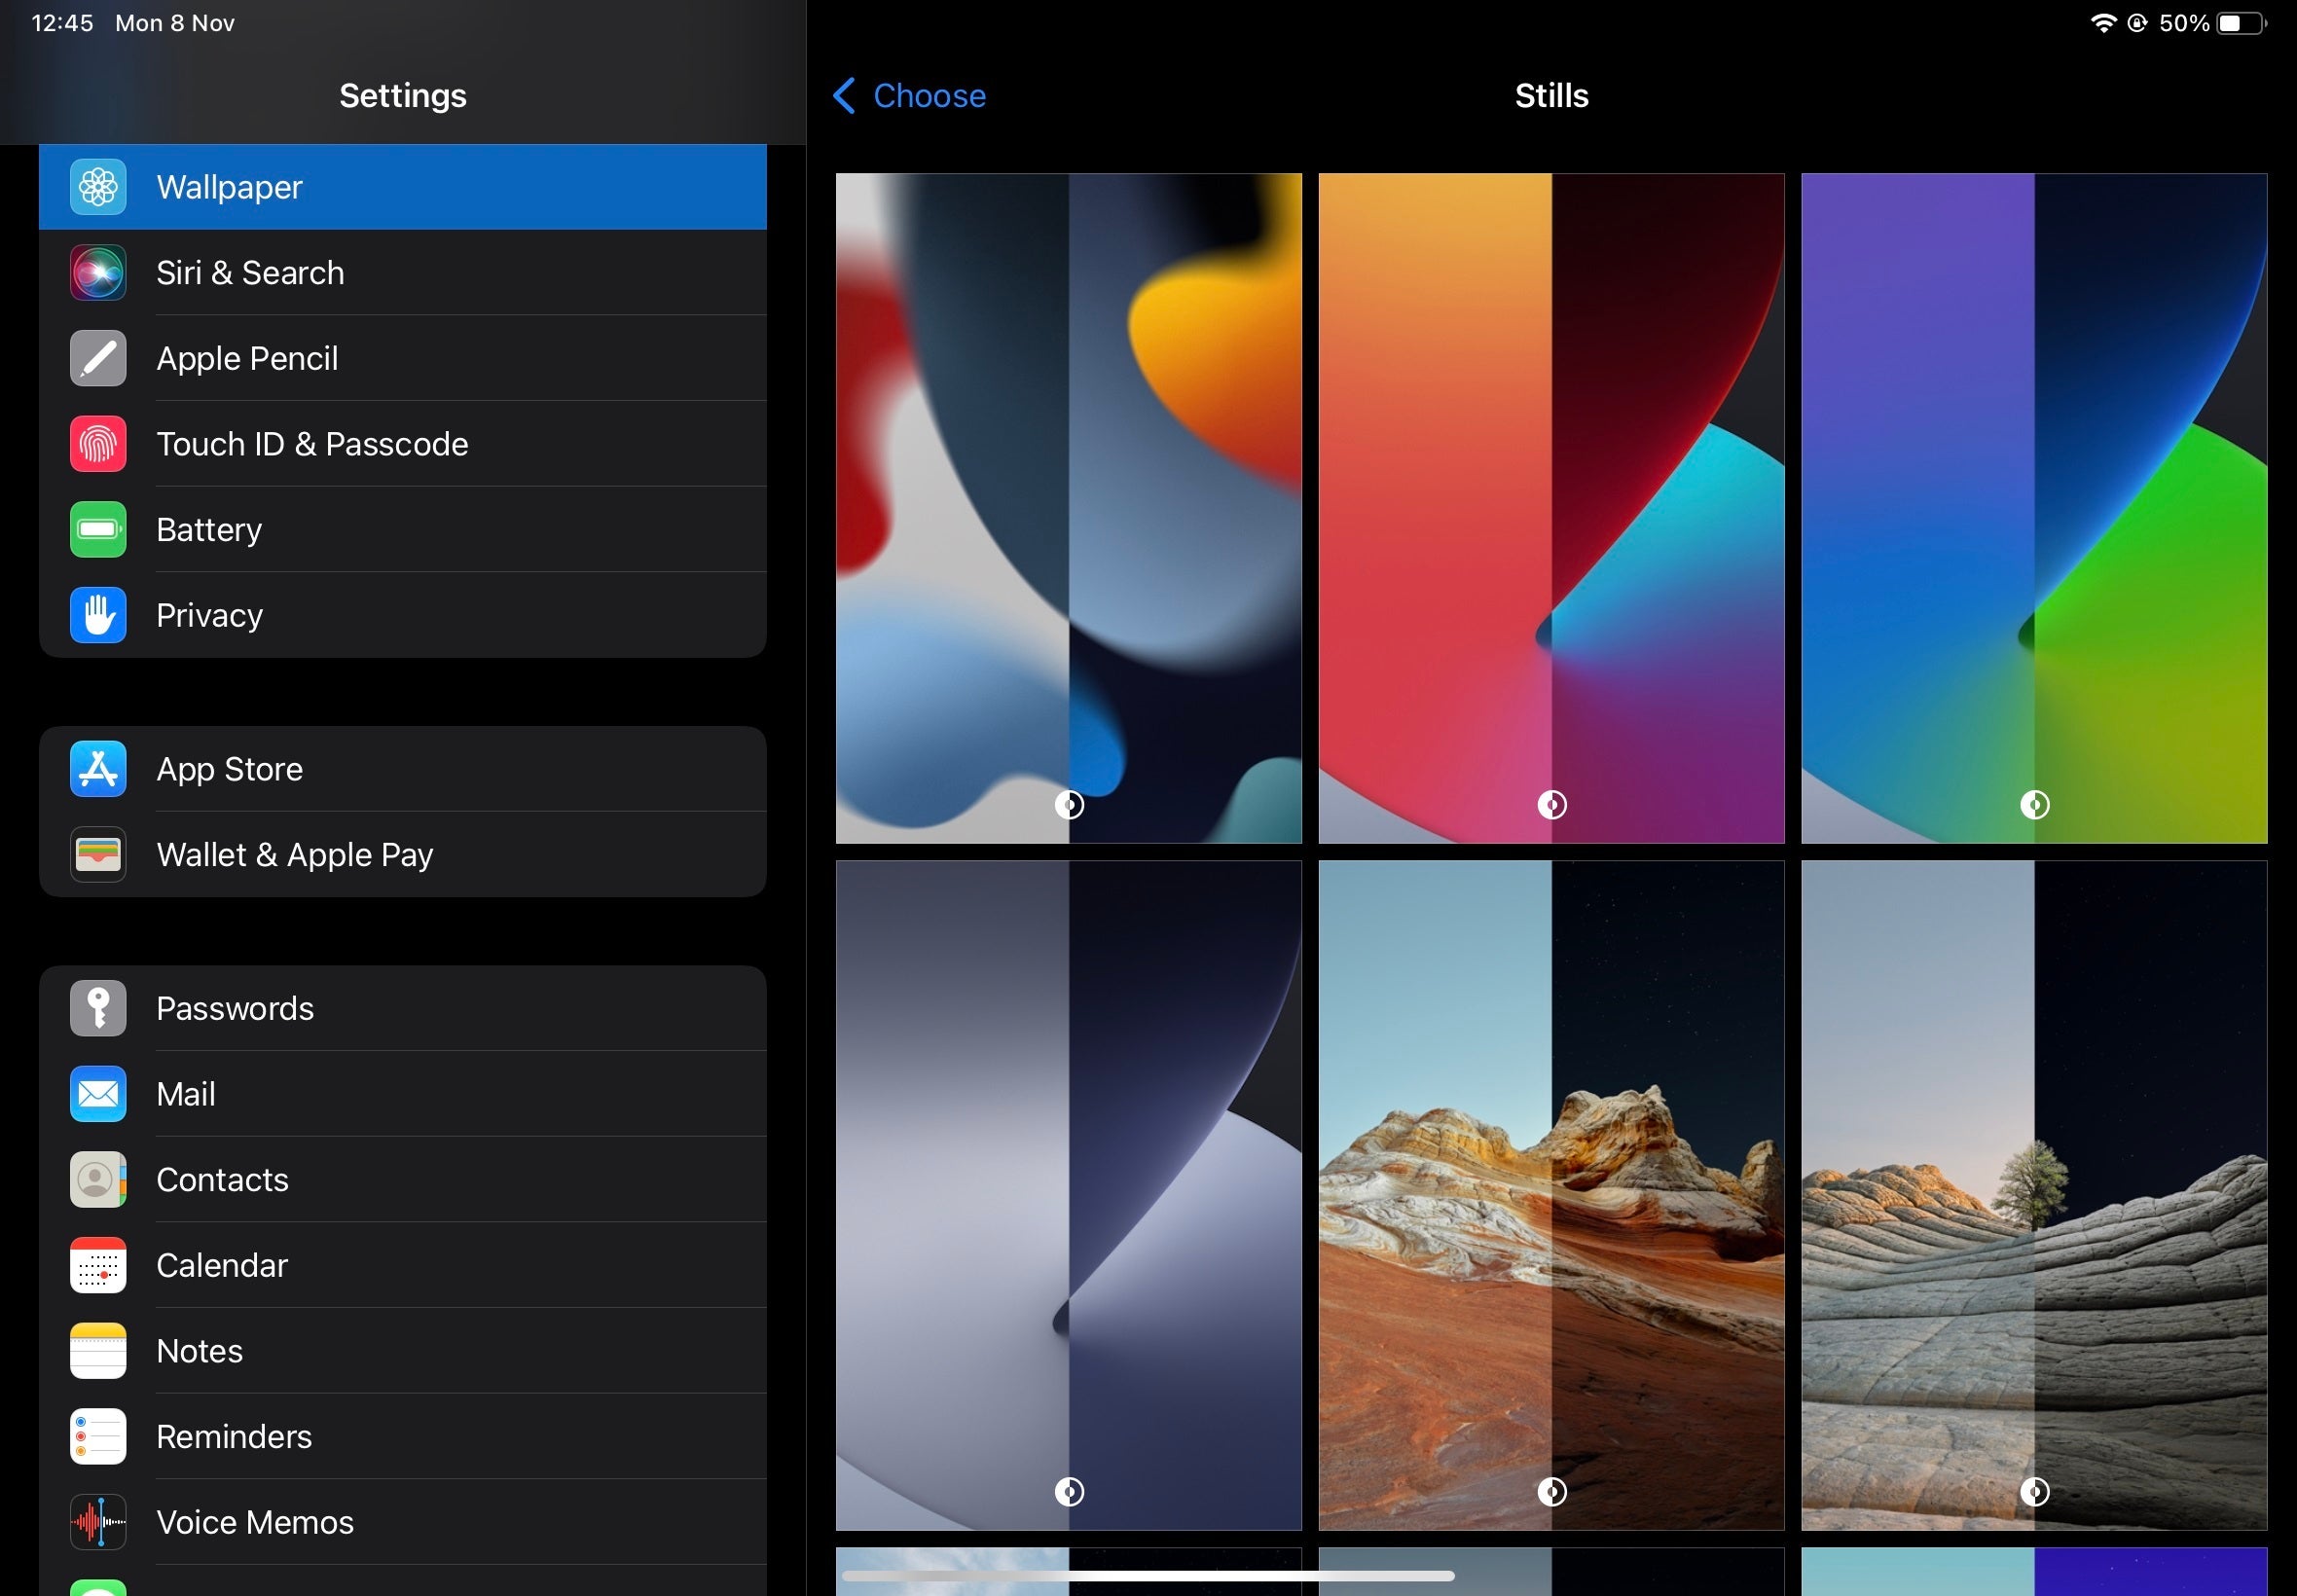Open Contacts settings
The image size is (2297, 1596).
pos(403,1179)
